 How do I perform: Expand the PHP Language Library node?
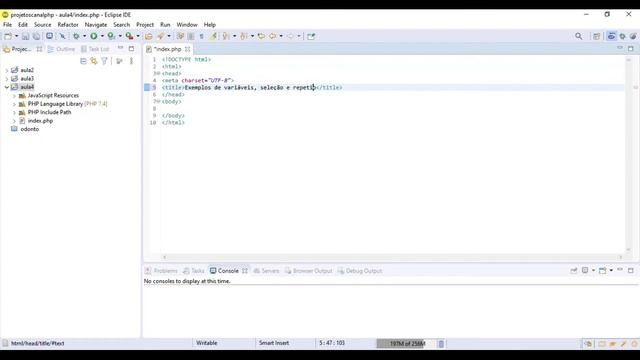coord(14,104)
